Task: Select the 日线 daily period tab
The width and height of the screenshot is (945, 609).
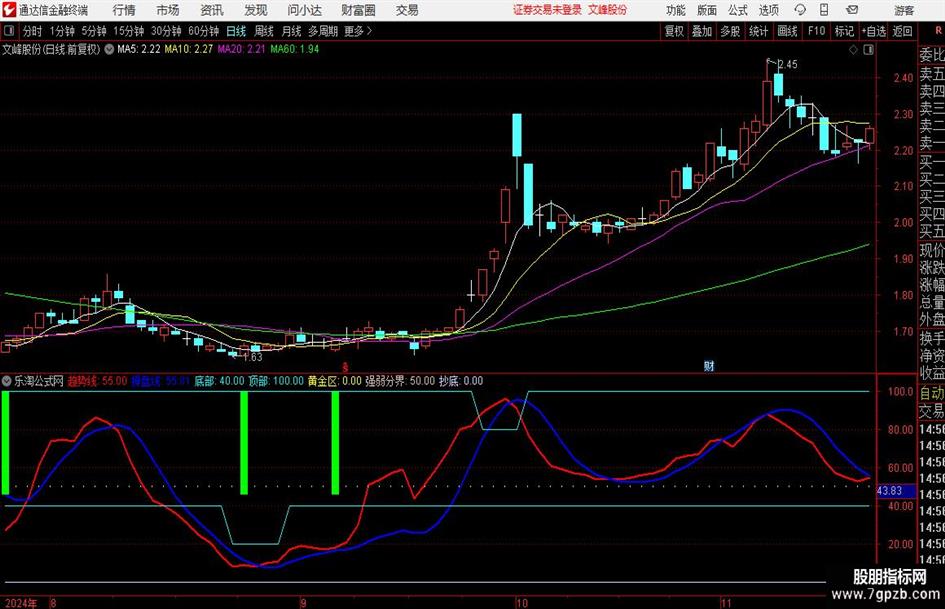Action: (236, 31)
